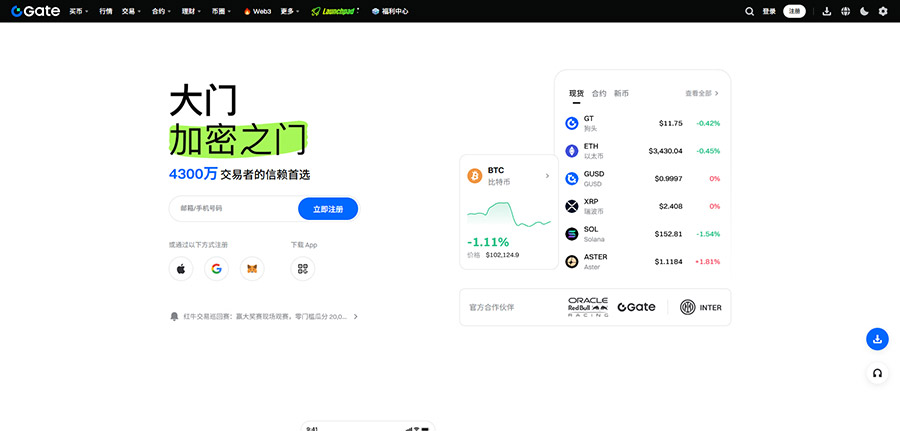The image size is (900, 431).
Task: Click the -1.11% BTC change value
Action: [488, 242]
